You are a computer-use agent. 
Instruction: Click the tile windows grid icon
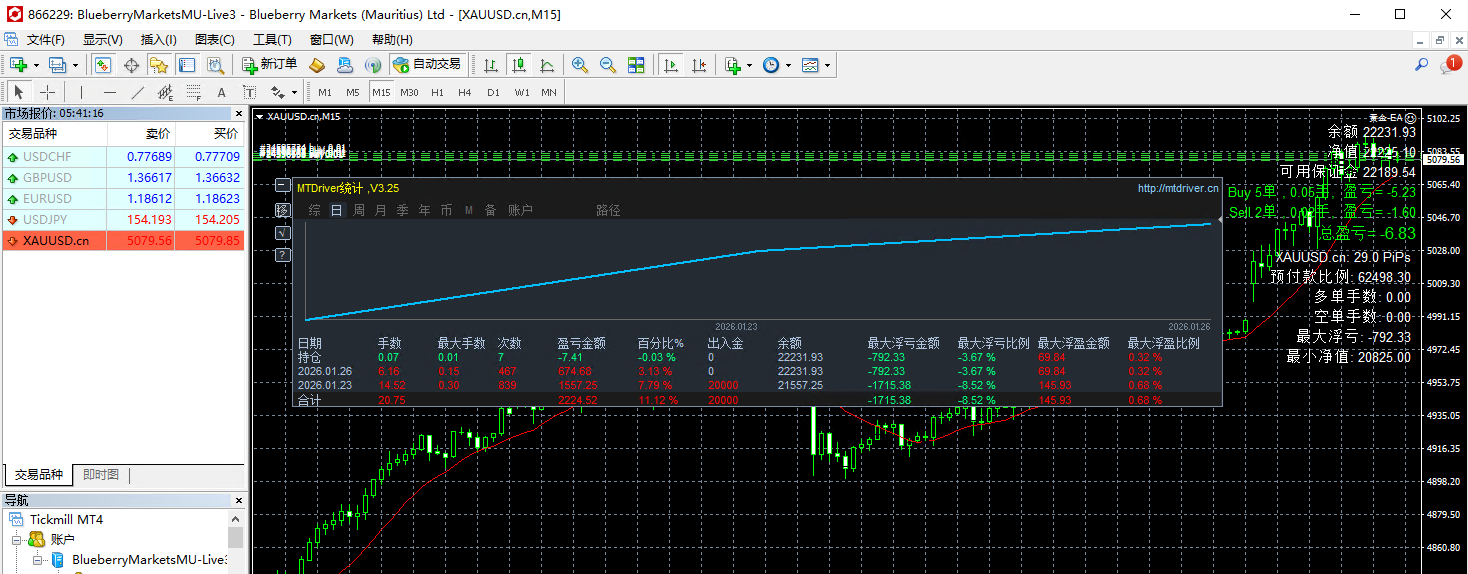636,65
